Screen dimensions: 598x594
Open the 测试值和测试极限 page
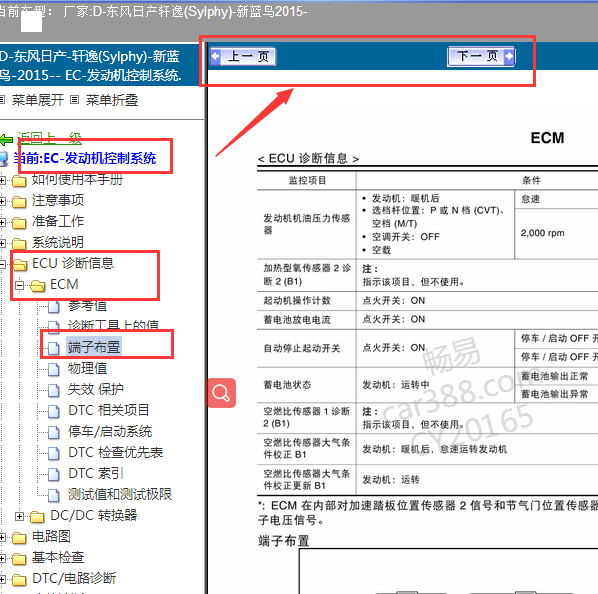pos(120,494)
